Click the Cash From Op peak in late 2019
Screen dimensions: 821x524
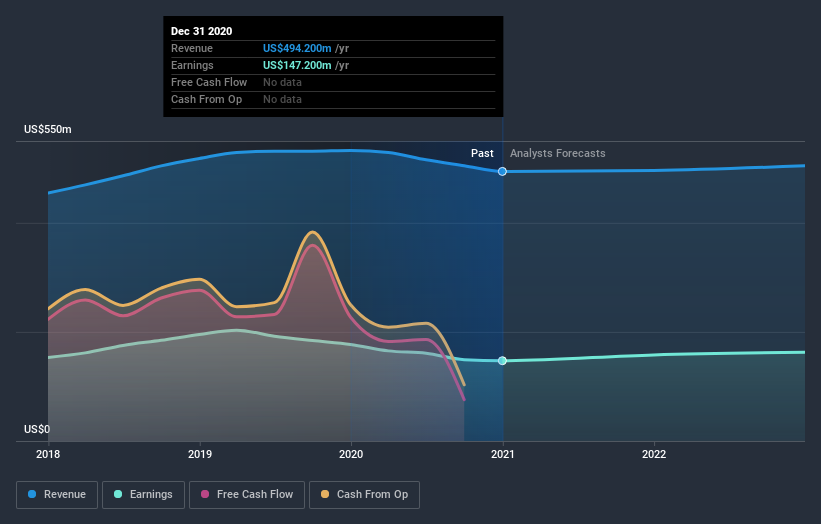pos(313,232)
